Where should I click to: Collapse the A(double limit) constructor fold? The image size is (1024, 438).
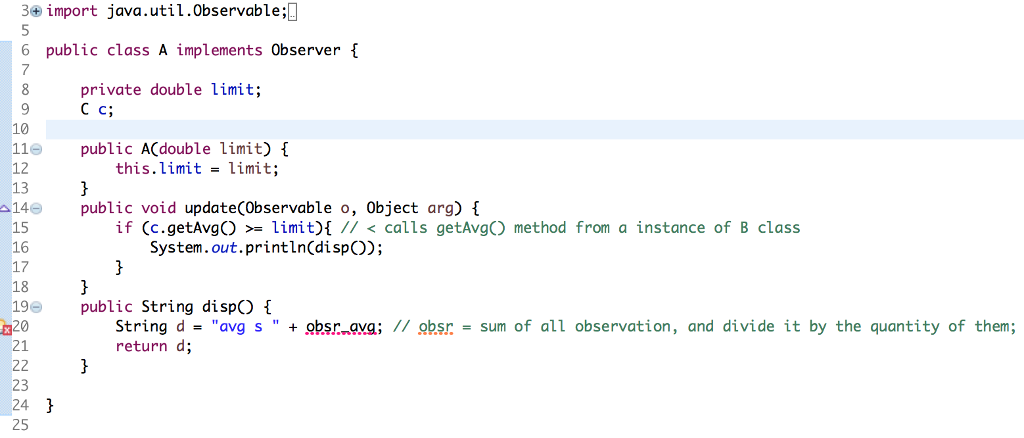37,149
